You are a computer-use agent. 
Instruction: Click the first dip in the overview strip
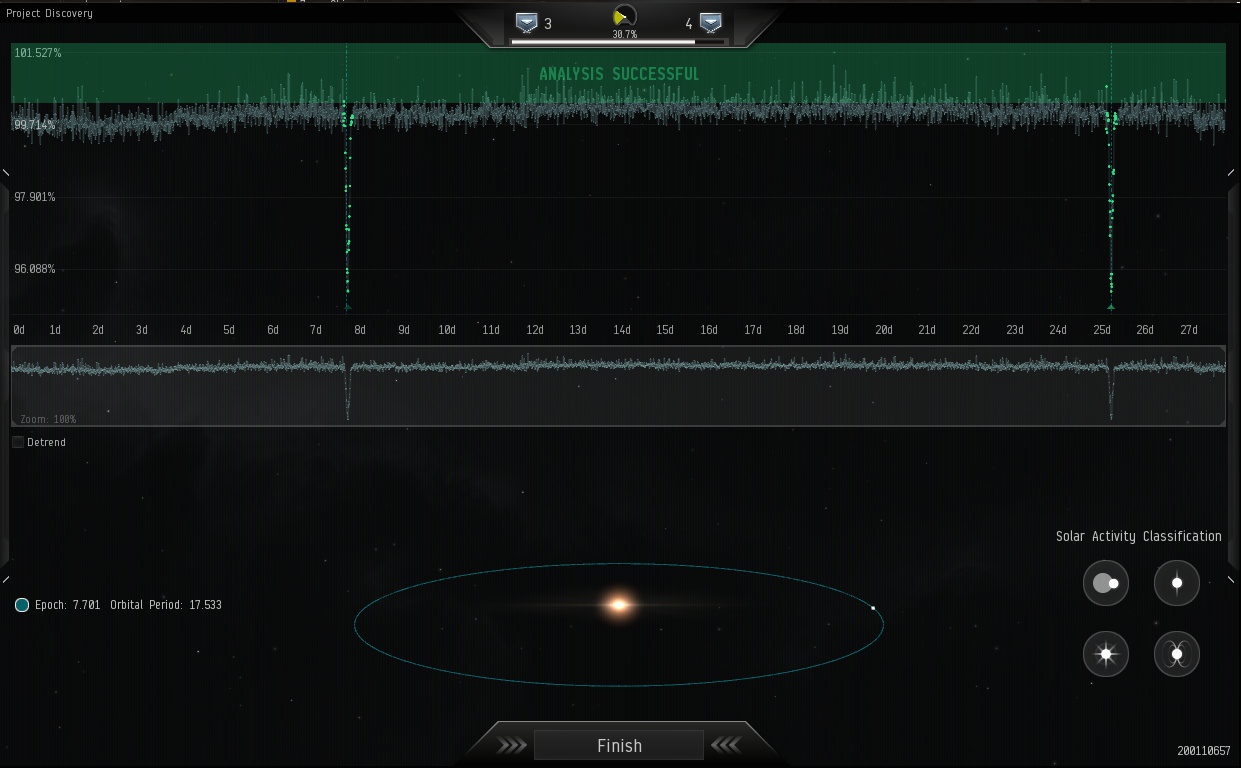[x=348, y=392]
